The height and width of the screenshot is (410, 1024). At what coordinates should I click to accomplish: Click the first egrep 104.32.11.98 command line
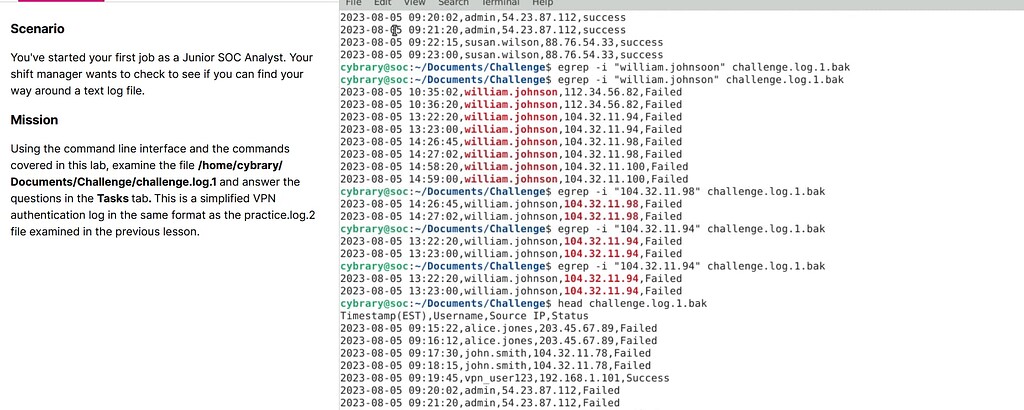point(583,191)
